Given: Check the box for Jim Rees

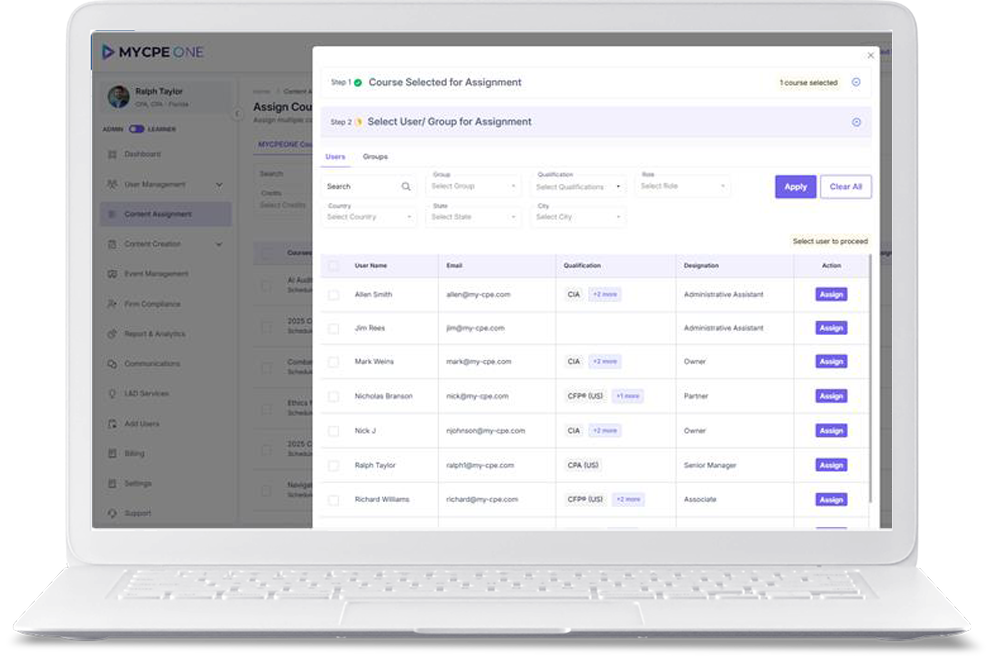Looking at the screenshot, I should point(333,328).
